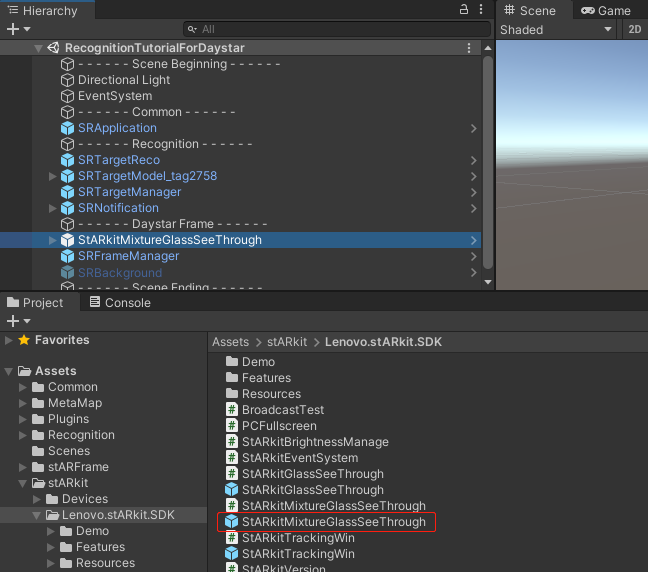Switch to the Scene tab

pyautogui.click(x=530, y=10)
